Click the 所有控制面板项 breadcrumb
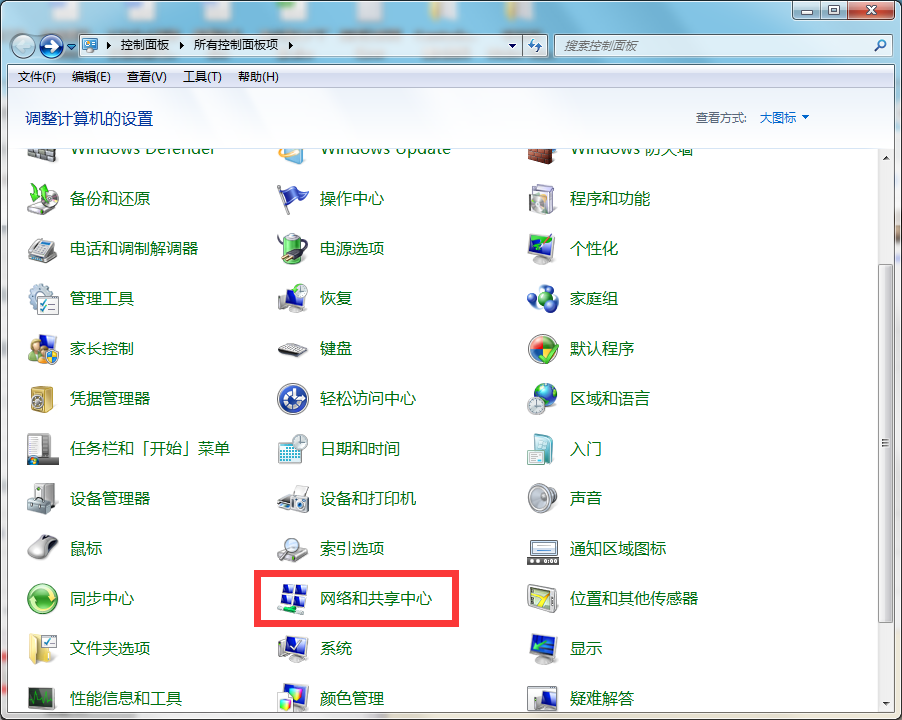The width and height of the screenshot is (902, 720). (236, 45)
